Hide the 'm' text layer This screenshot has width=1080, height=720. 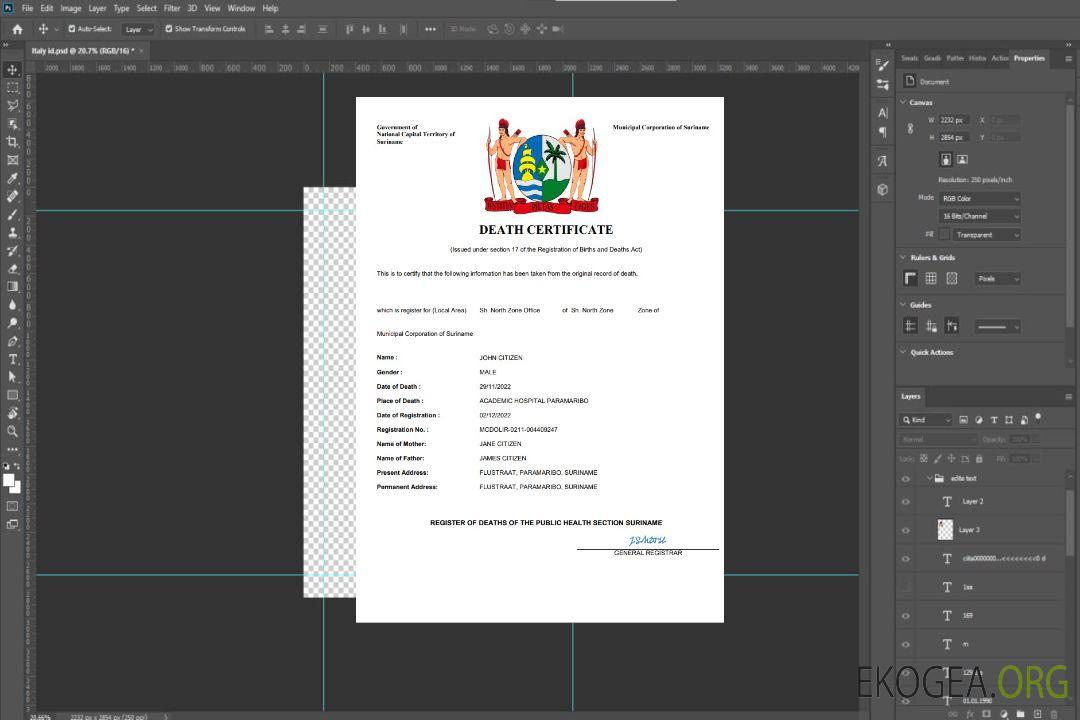coord(906,645)
